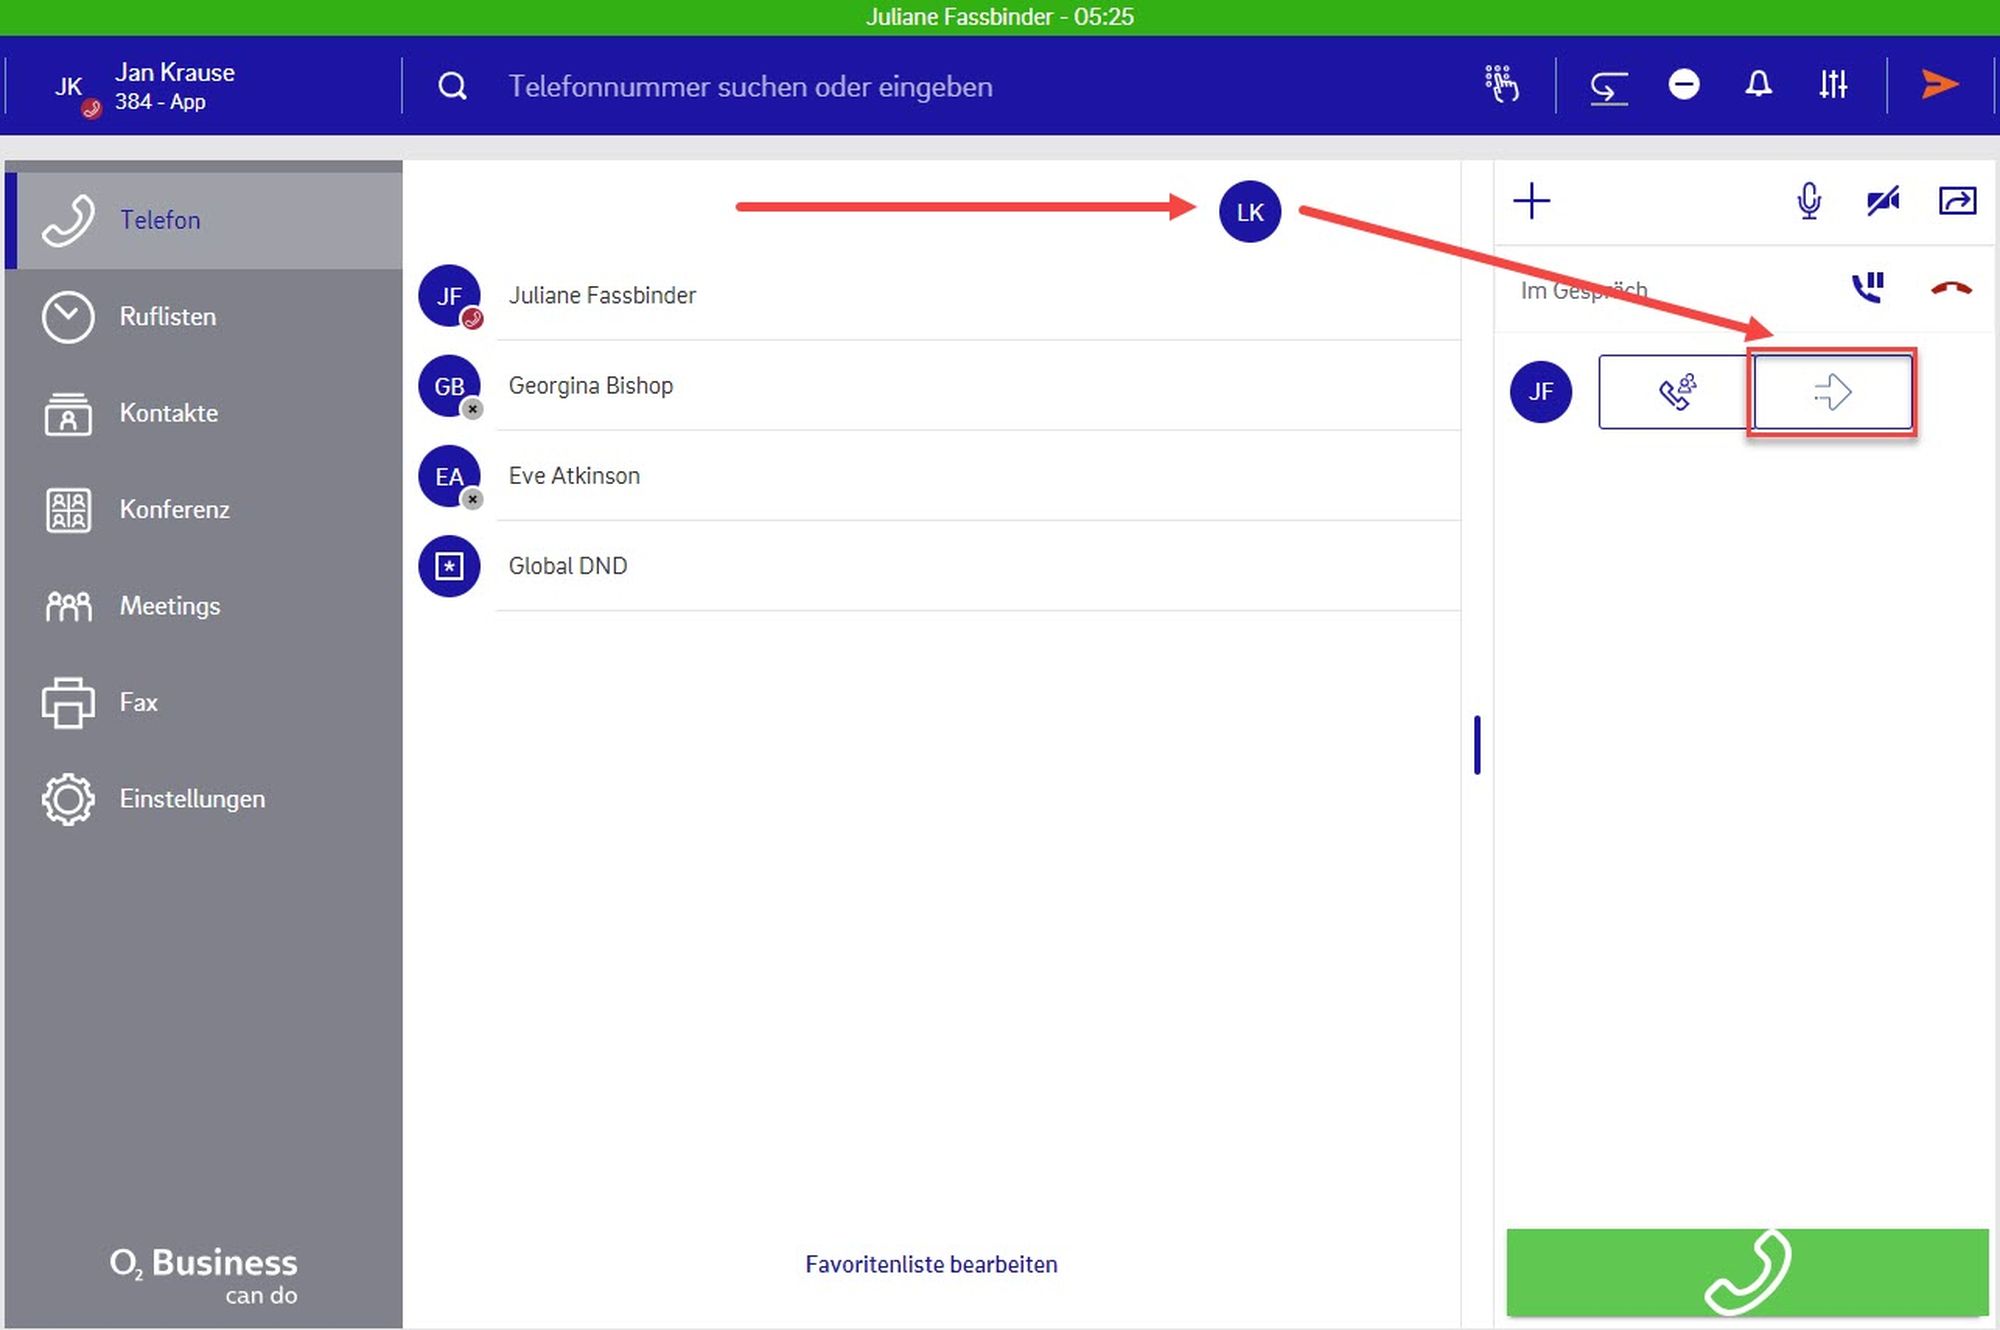Click the transfer arrow button
Viewport: 2000px width, 1330px height.
[1832, 392]
